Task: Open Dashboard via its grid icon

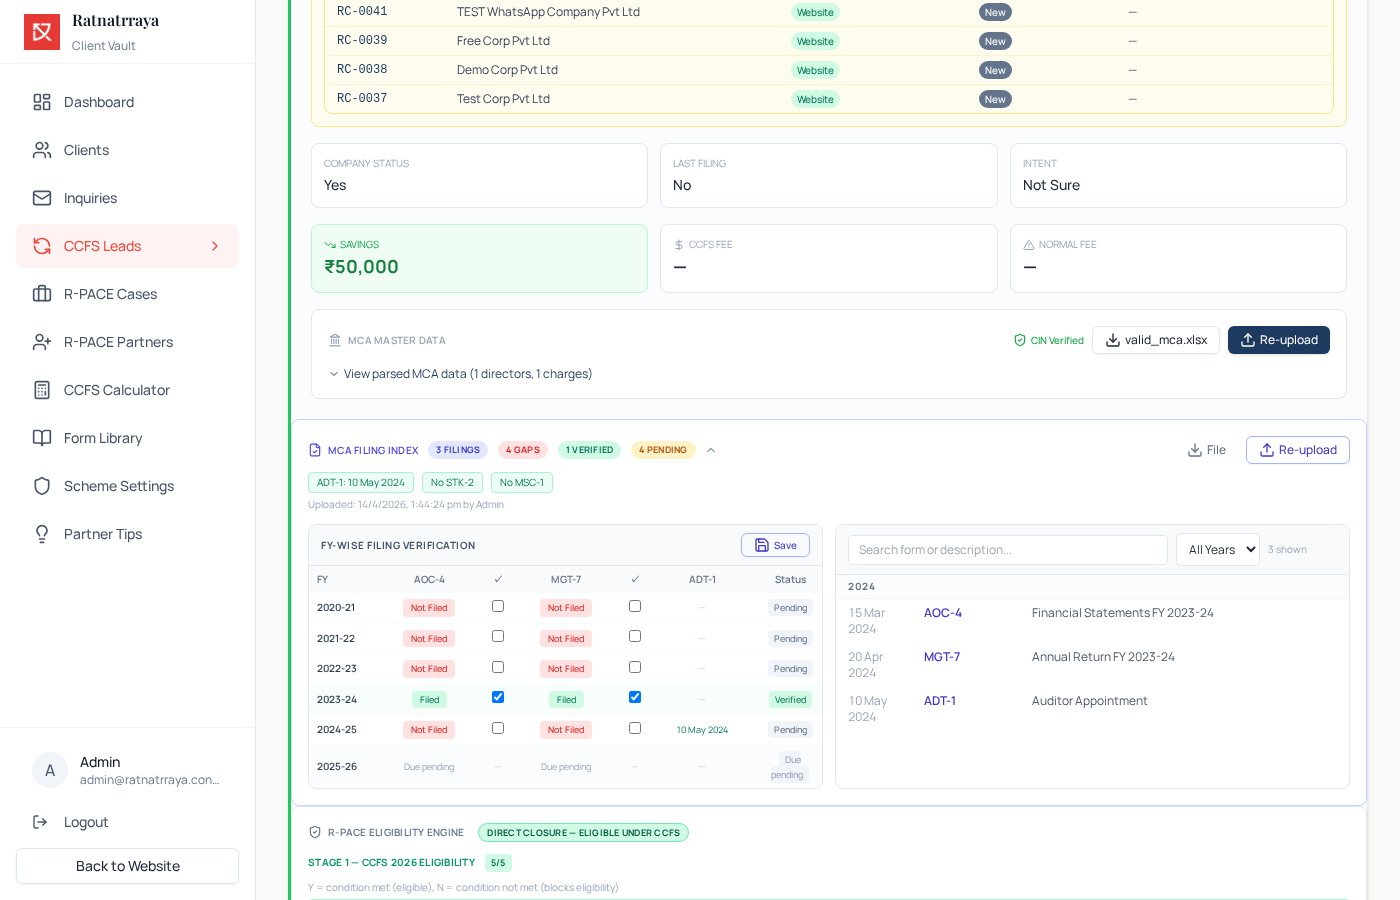Action: 42,102
